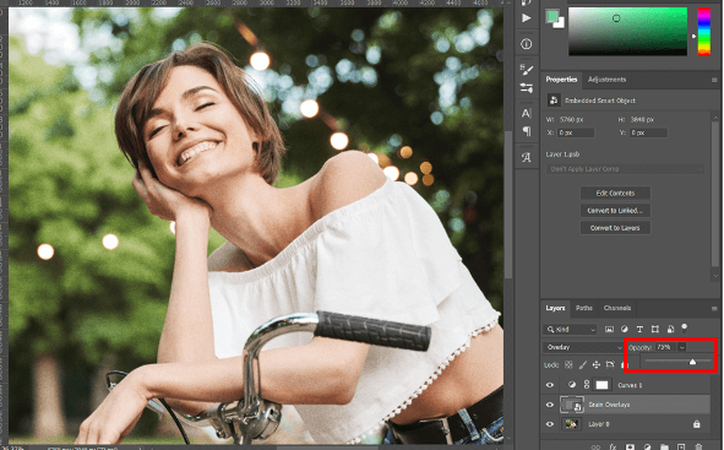724x450 pixels.
Task: Click the Edit Contents button
Action: point(615,193)
